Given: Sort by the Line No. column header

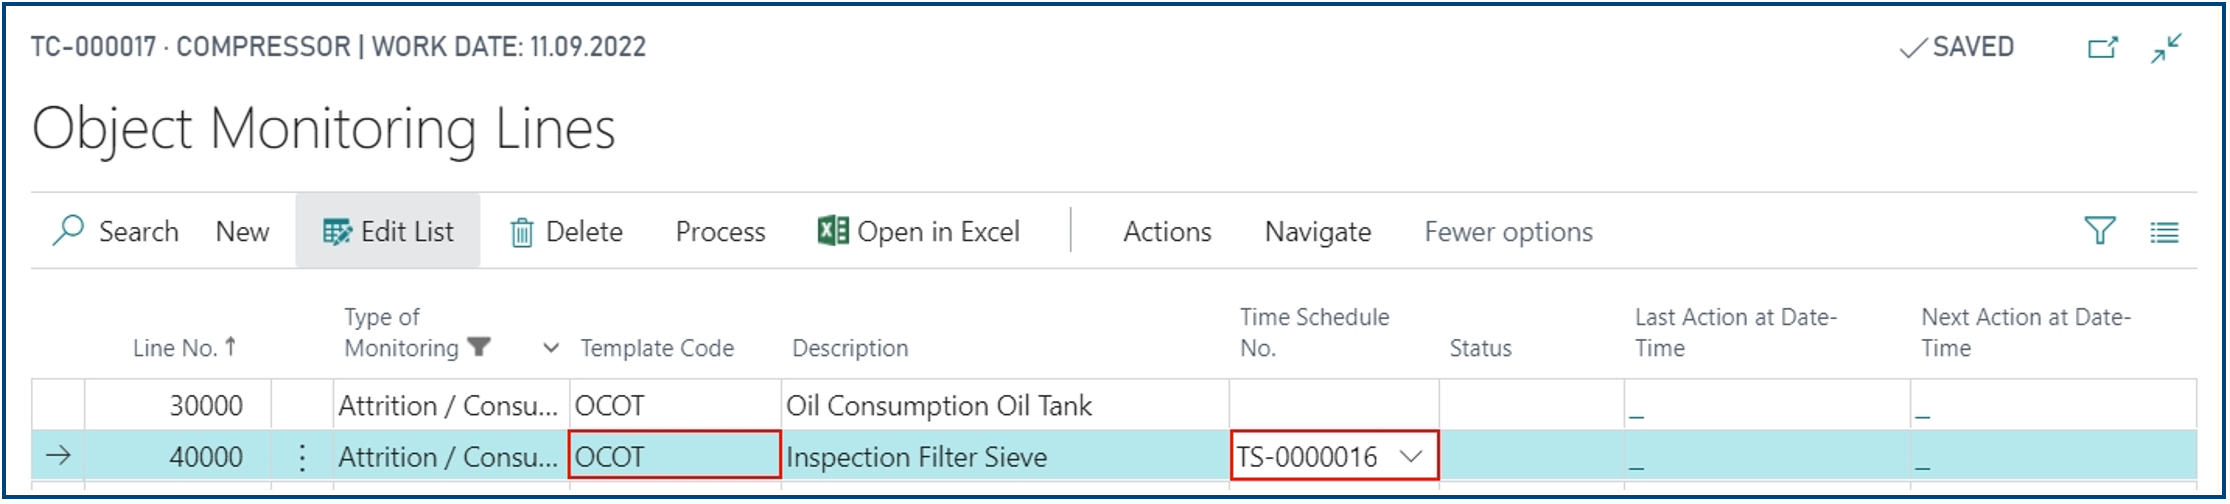Looking at the screenshot, I should [x=175, y=348].
